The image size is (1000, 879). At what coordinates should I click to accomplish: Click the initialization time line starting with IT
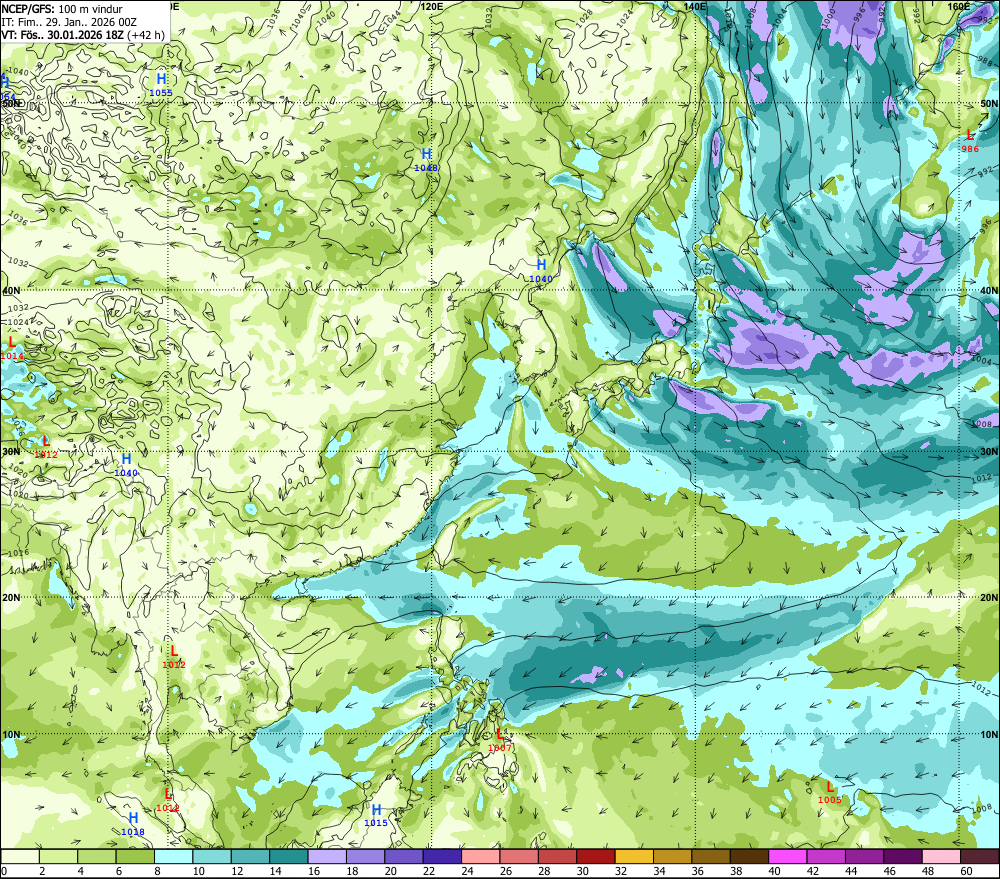coord(69,22)
